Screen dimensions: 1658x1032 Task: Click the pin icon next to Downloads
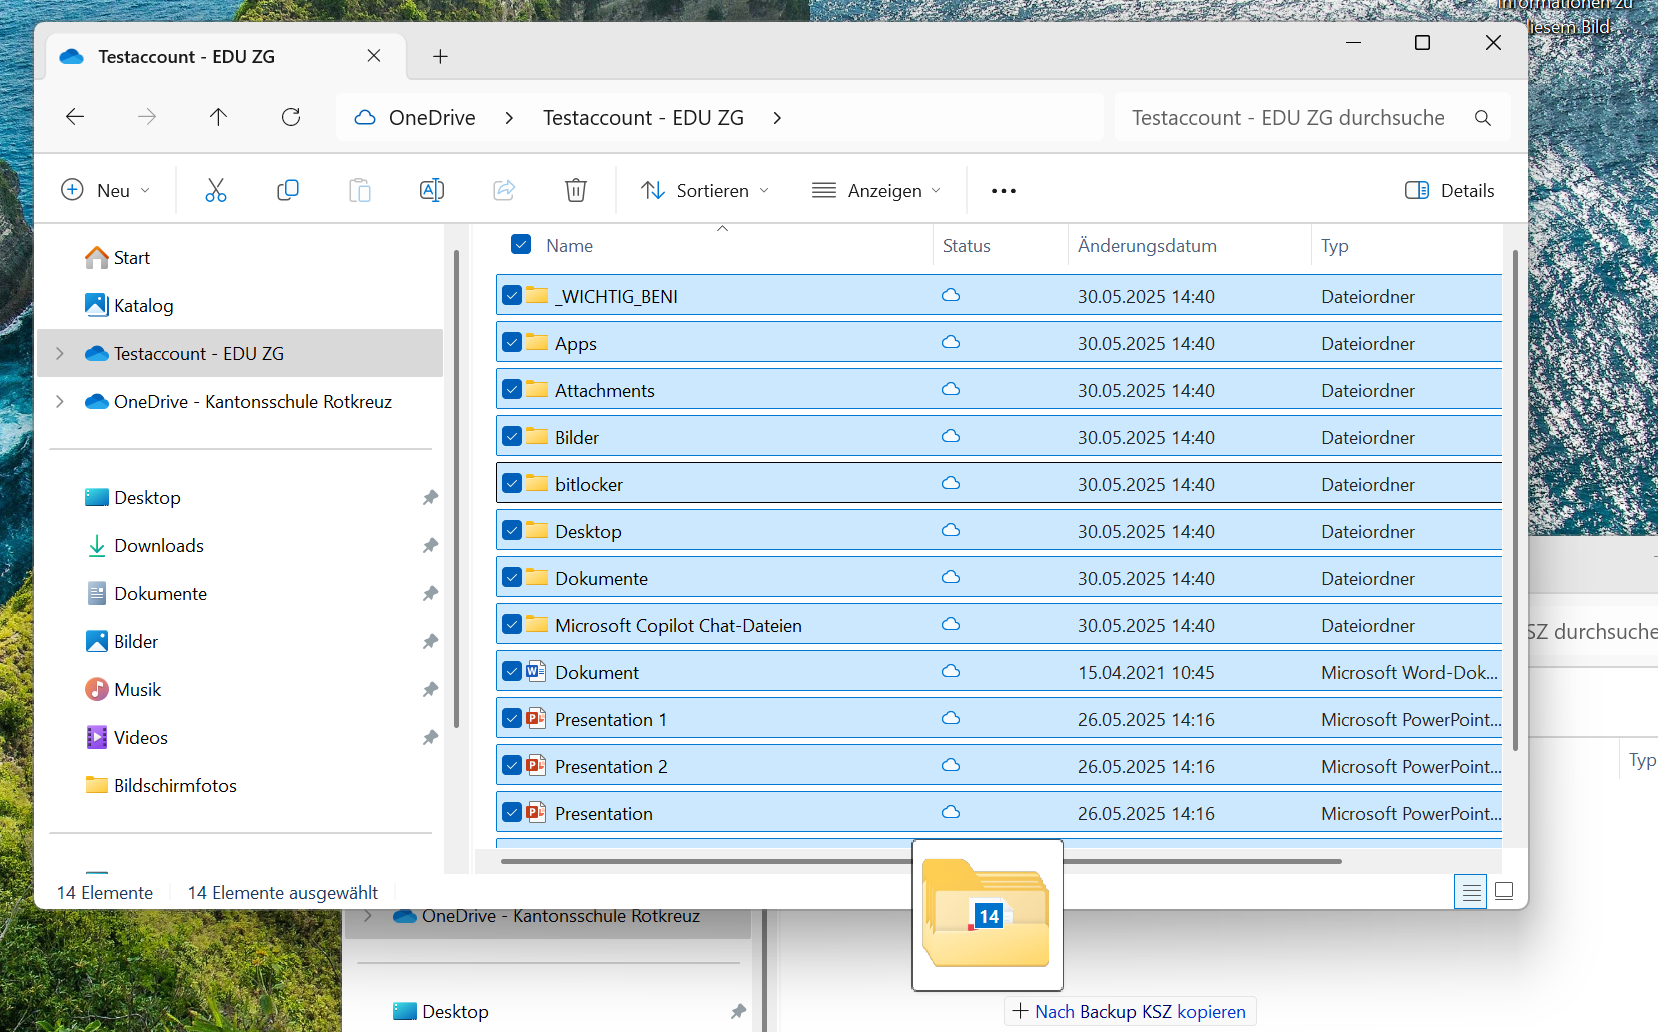[430, 545]
